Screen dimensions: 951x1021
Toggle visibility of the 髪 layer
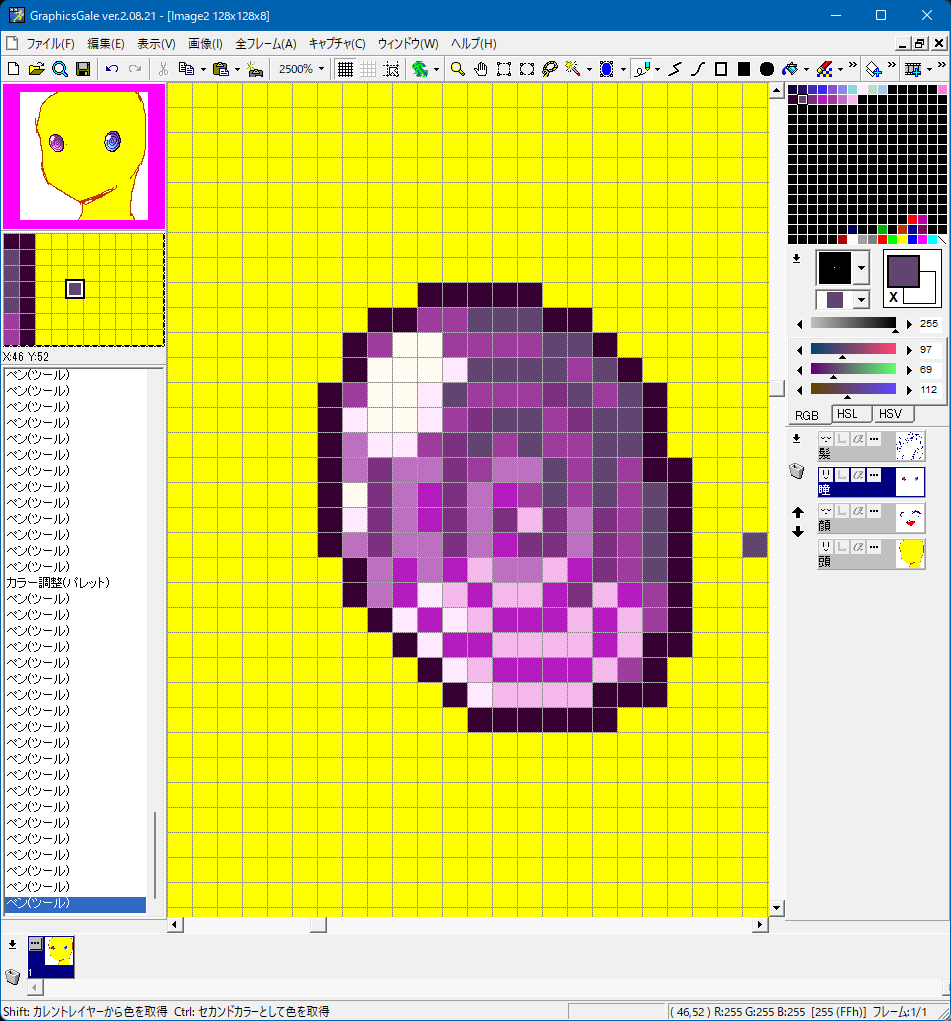click(826, 440)
